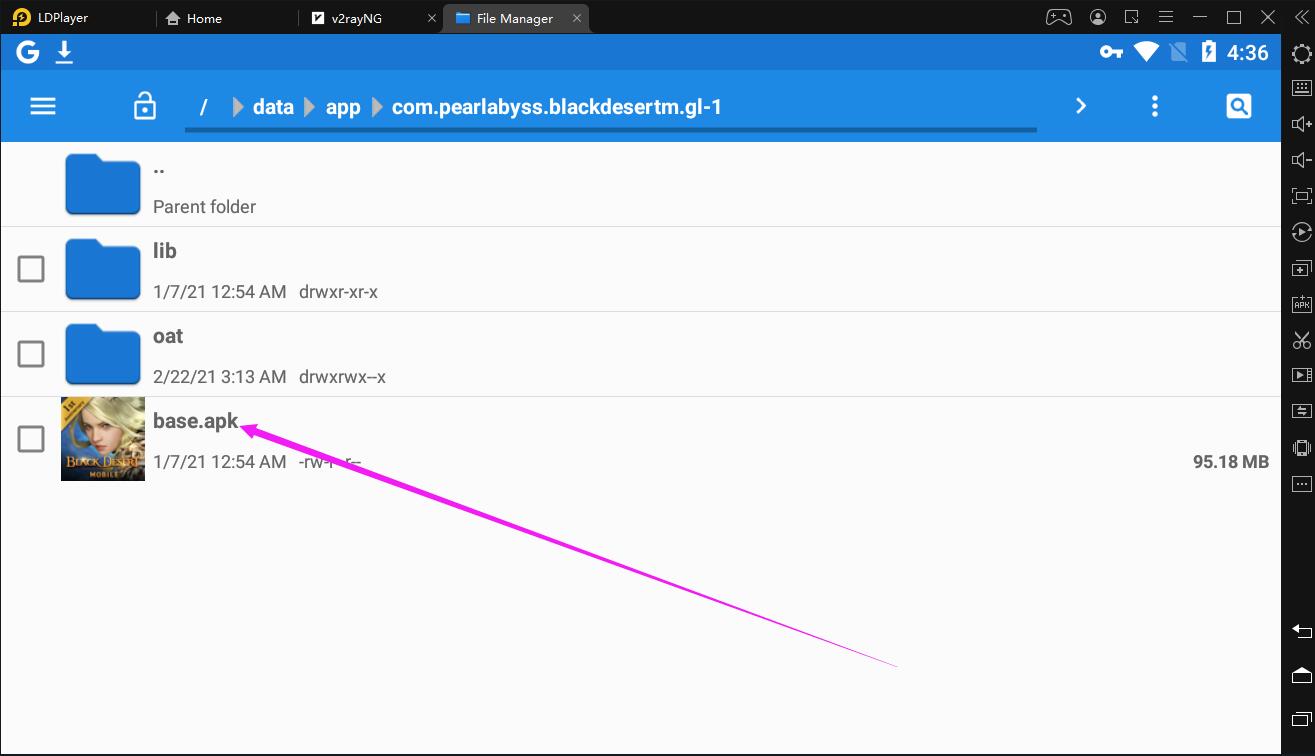The width and height of the screenshot is (1315, 756).
Task: Install APK via sidebar APK icon
Action: tap(1301, 304)
